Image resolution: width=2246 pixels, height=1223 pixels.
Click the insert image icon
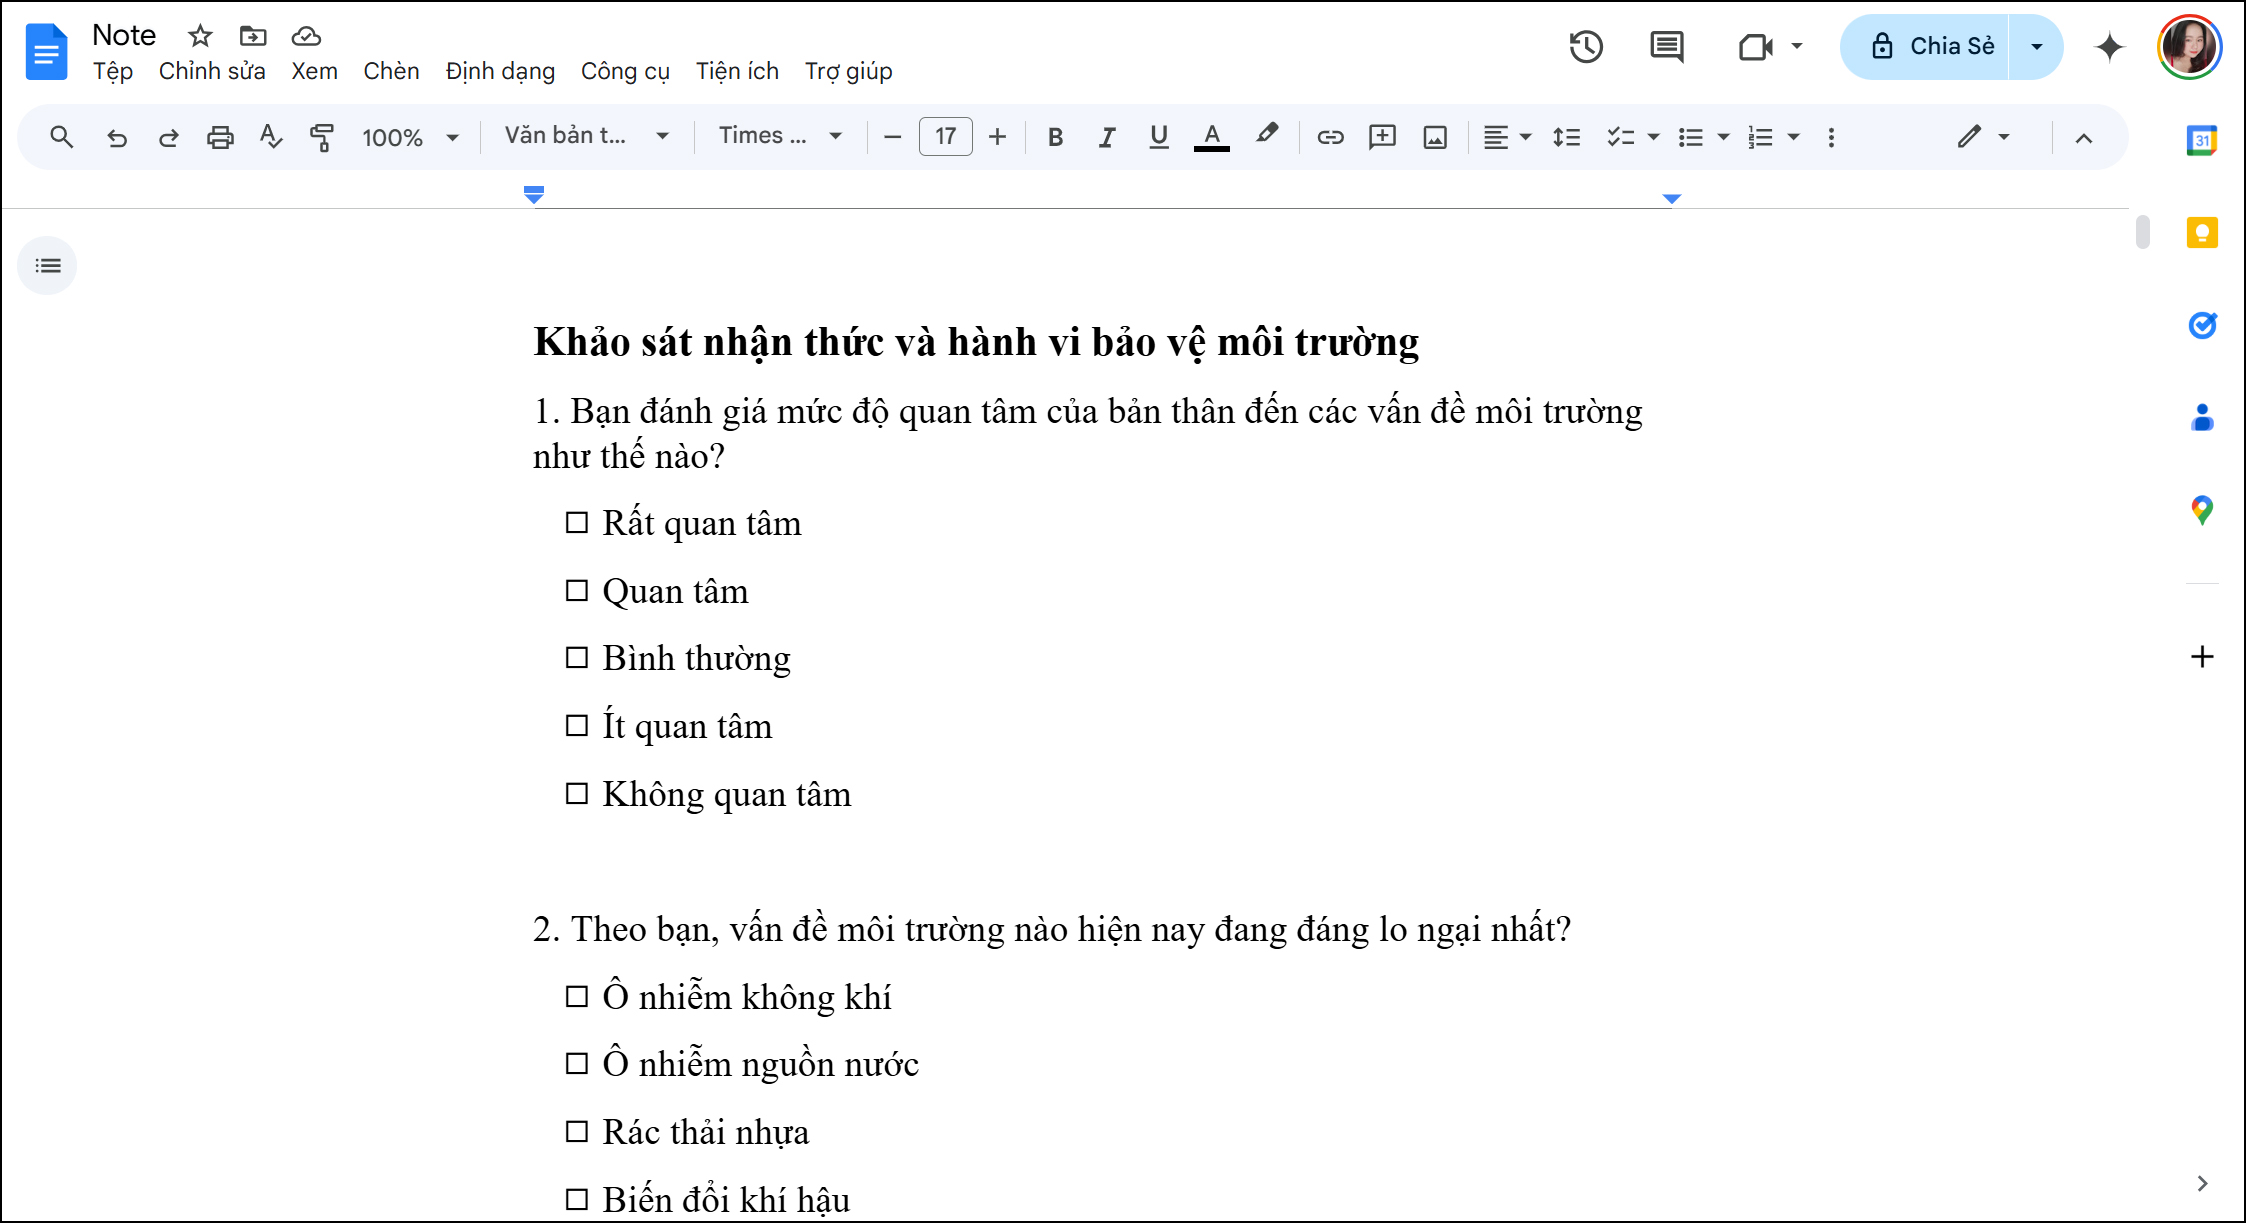click(x=1435, y=137)
